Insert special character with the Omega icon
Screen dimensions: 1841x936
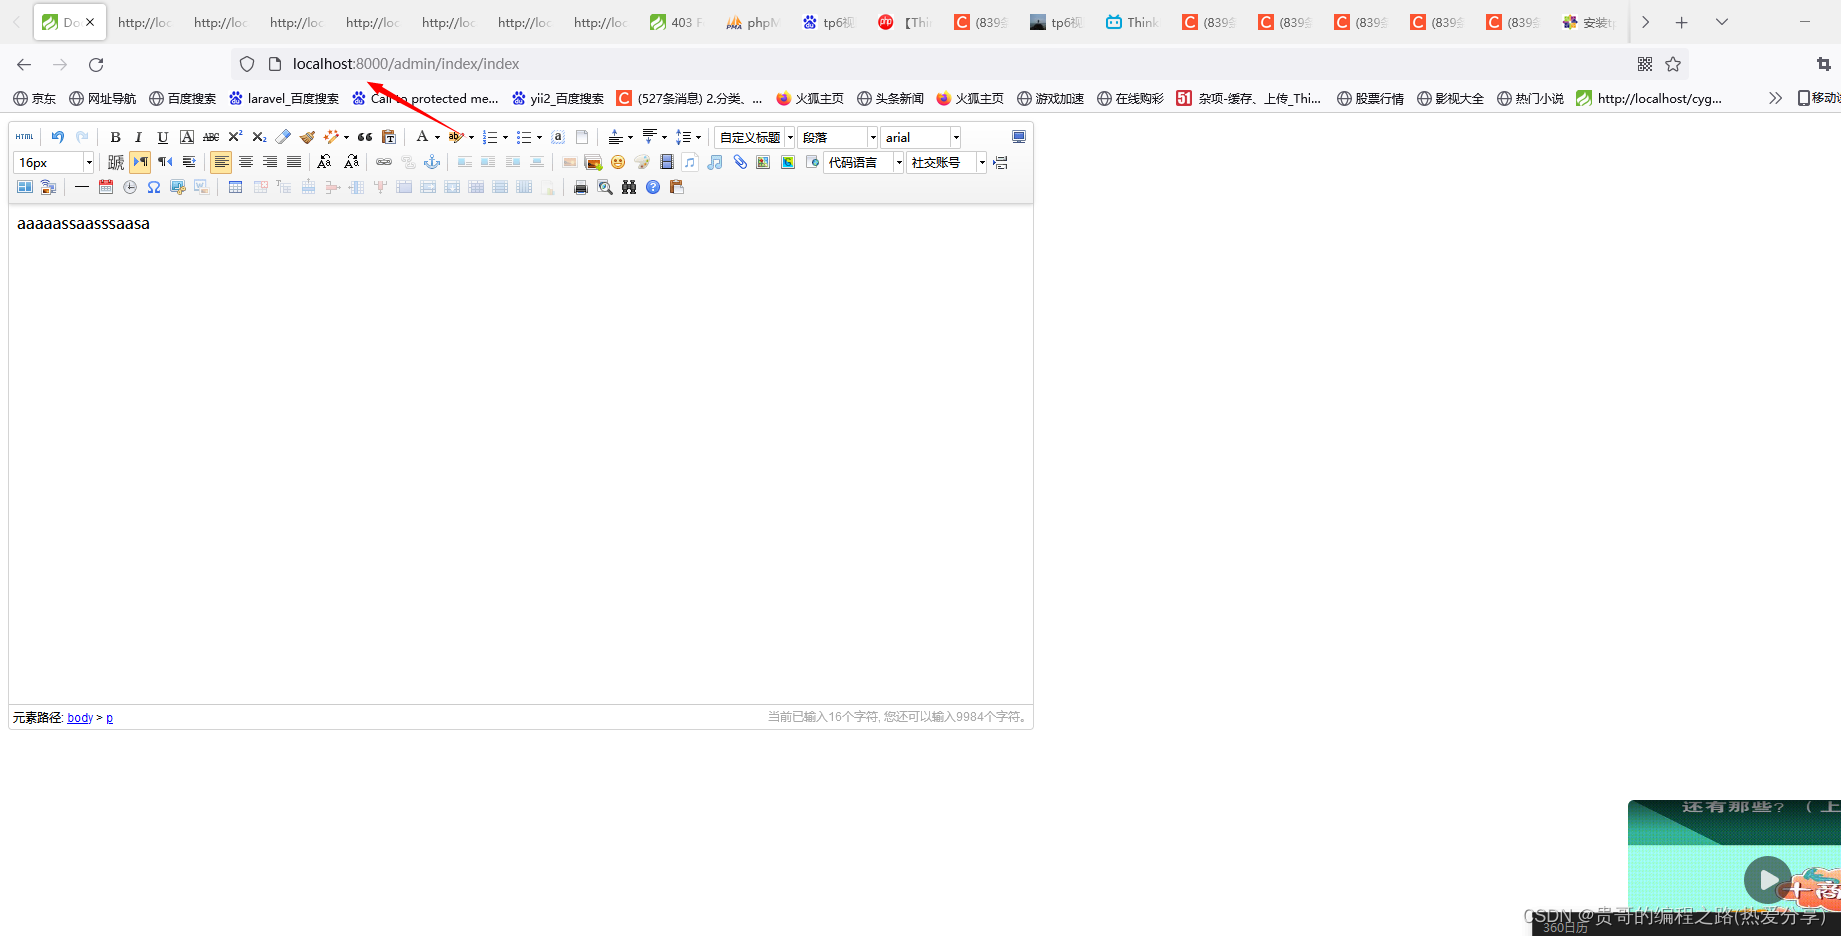(154, 187)
